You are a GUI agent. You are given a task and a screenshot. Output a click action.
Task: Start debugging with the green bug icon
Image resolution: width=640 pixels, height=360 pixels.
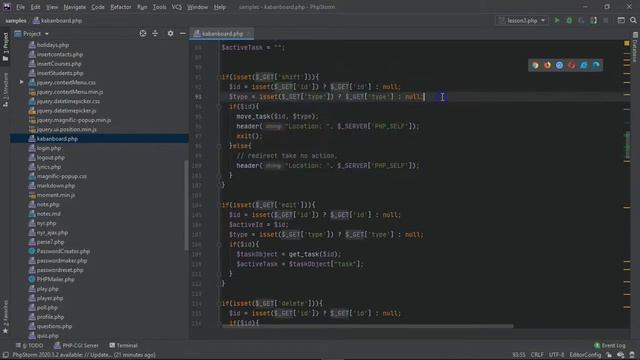(x=569, y=20)
